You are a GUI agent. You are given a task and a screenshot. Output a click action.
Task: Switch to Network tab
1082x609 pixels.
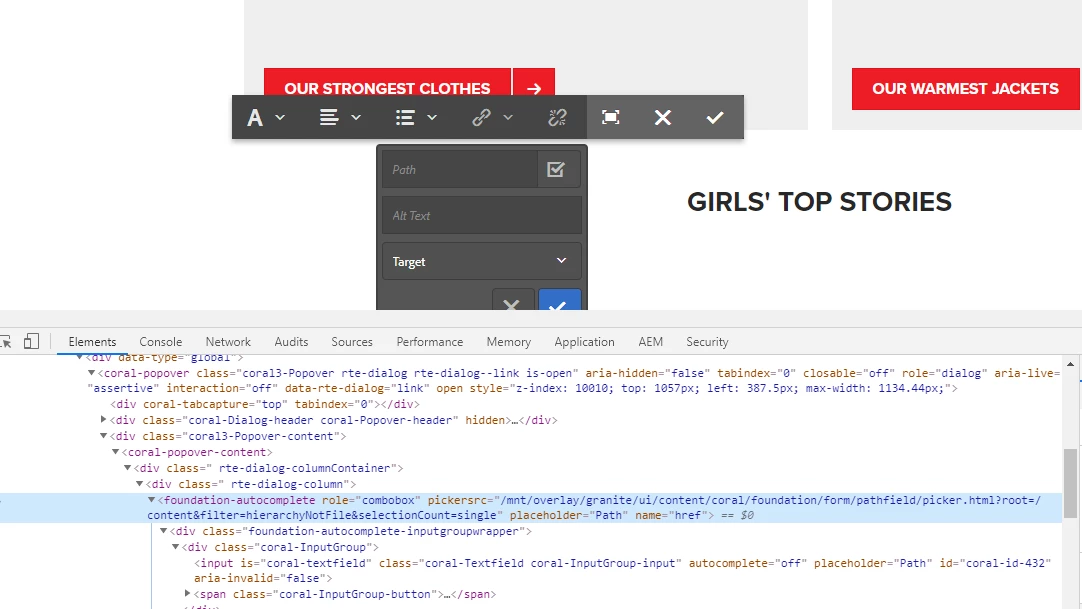pyautogui.click(x=228, y=342)
